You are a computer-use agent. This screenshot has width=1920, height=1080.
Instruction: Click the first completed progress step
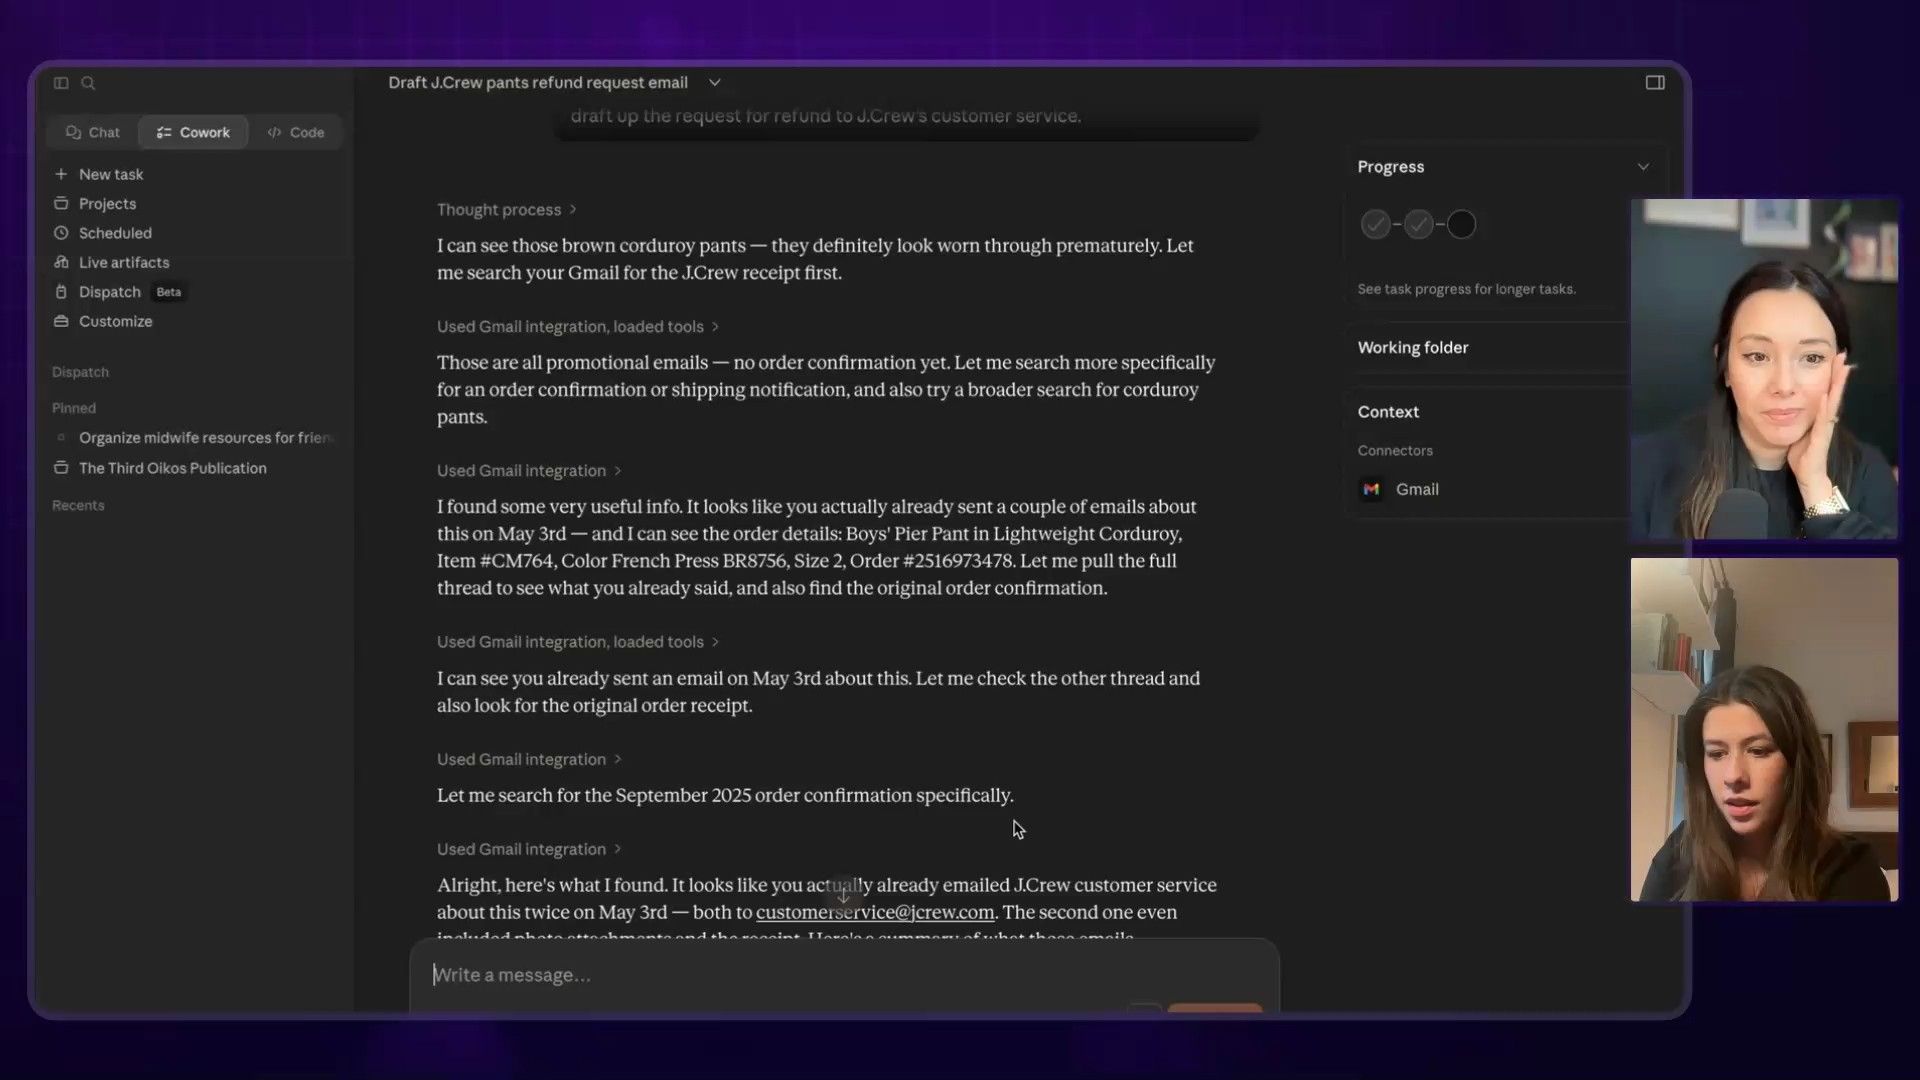tap(1375, 225)
